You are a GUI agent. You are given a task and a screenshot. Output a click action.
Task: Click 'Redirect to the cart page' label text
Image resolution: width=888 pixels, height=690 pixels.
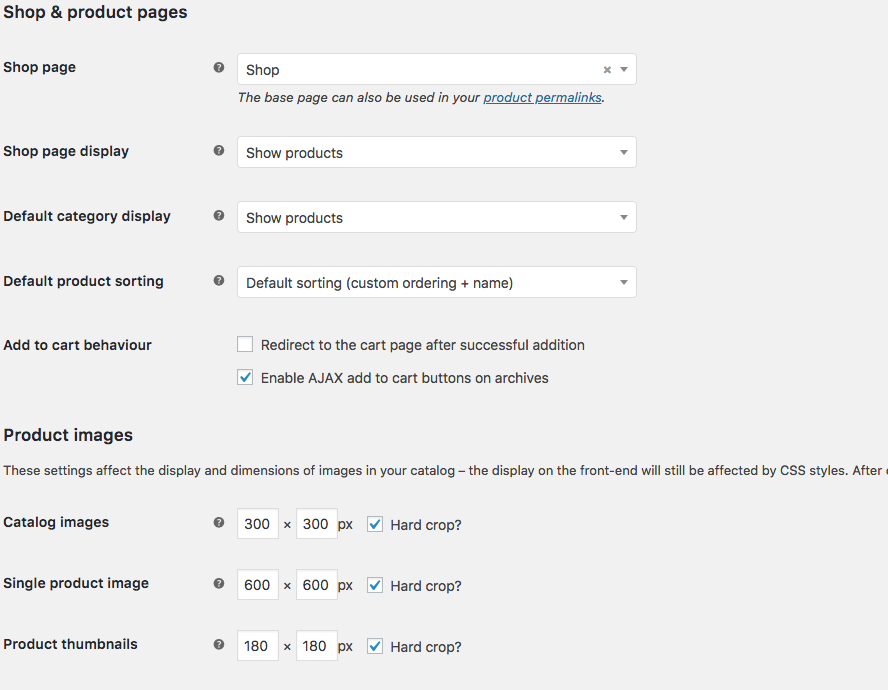tap(422, 345)
